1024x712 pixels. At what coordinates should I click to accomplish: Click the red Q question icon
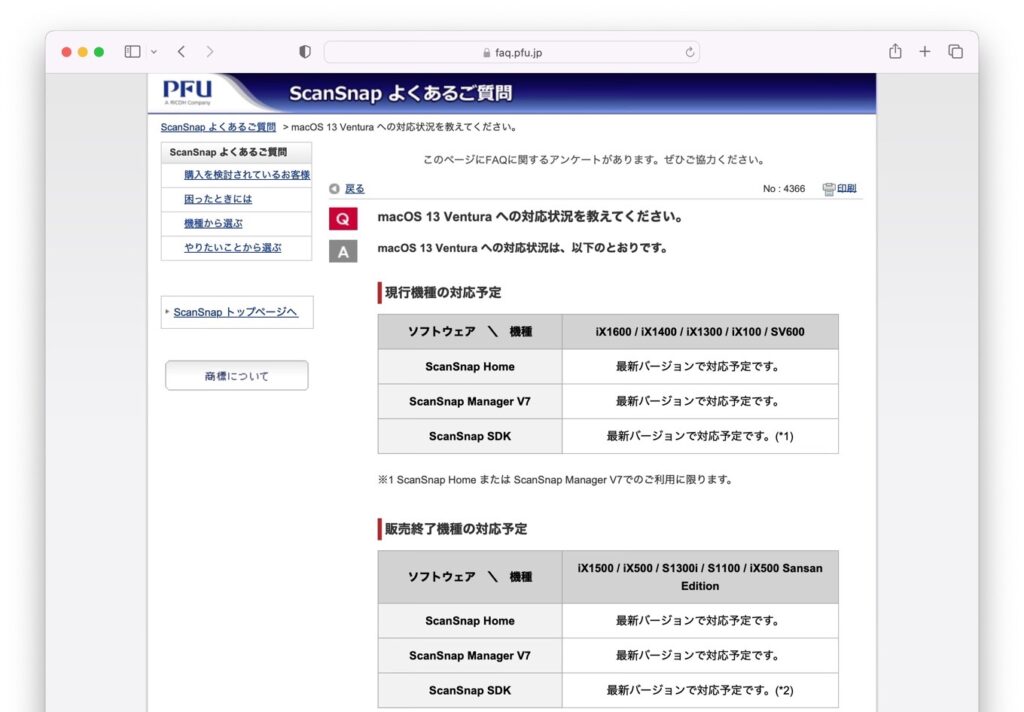click(x=343, y=218)
